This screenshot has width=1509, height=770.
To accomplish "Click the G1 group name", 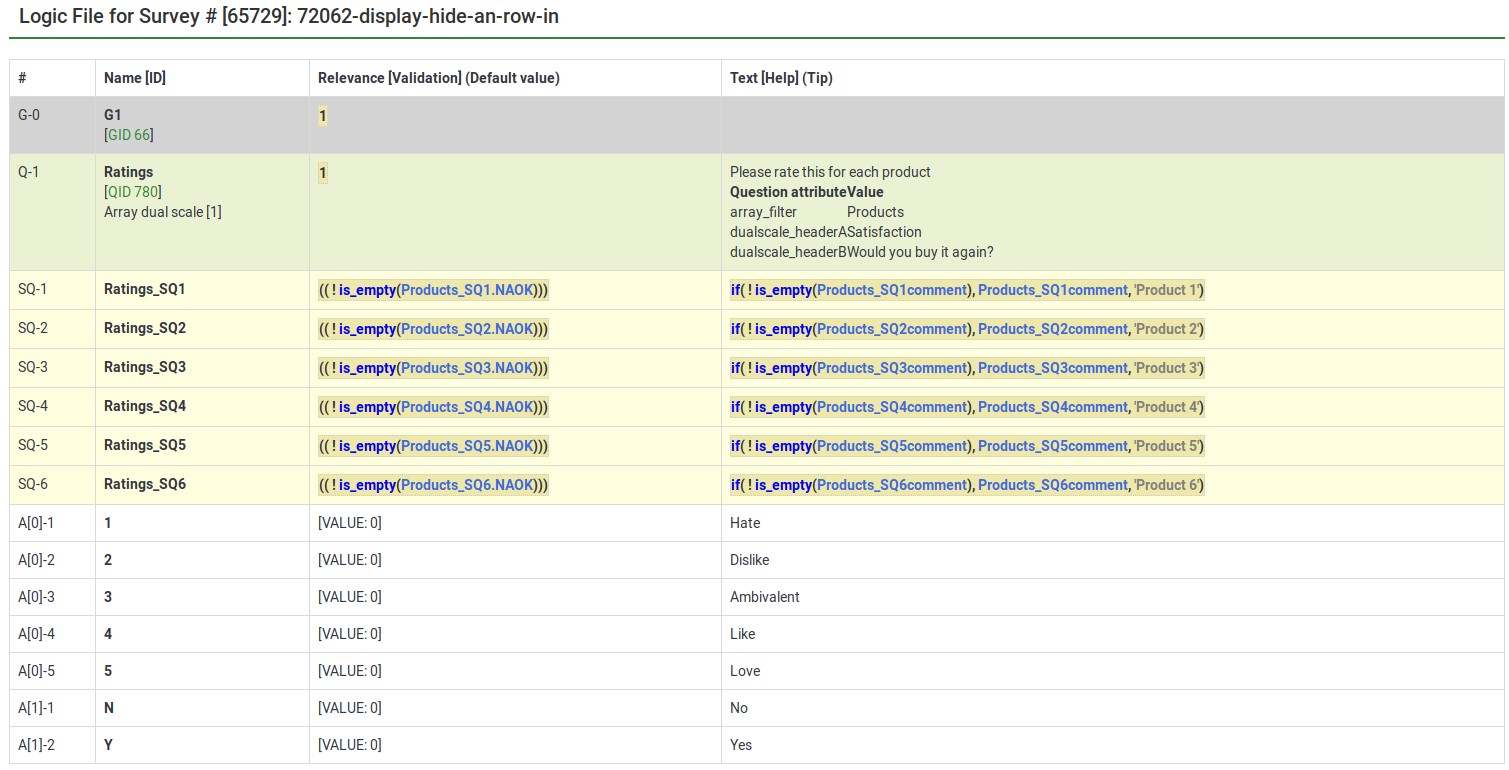I will pos(113,115).
